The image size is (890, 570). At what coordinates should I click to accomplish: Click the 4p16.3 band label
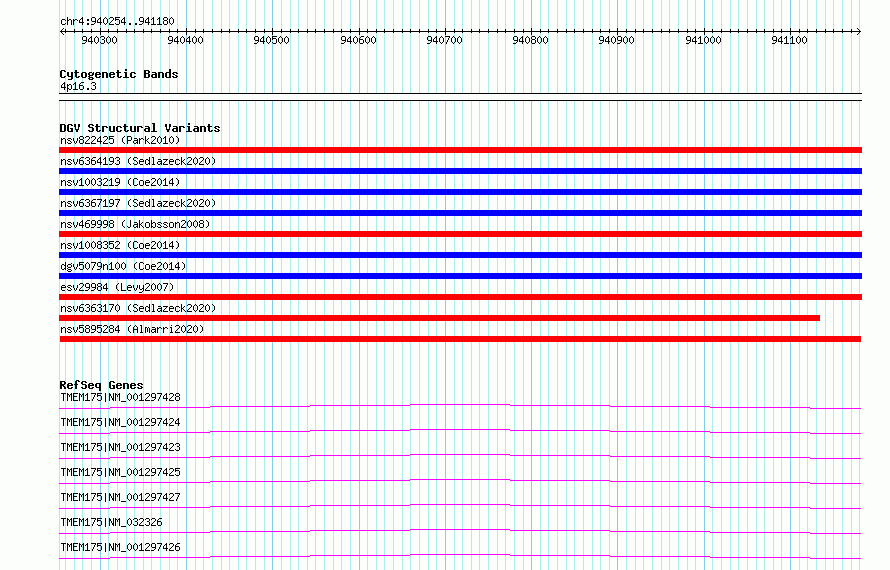78,86
